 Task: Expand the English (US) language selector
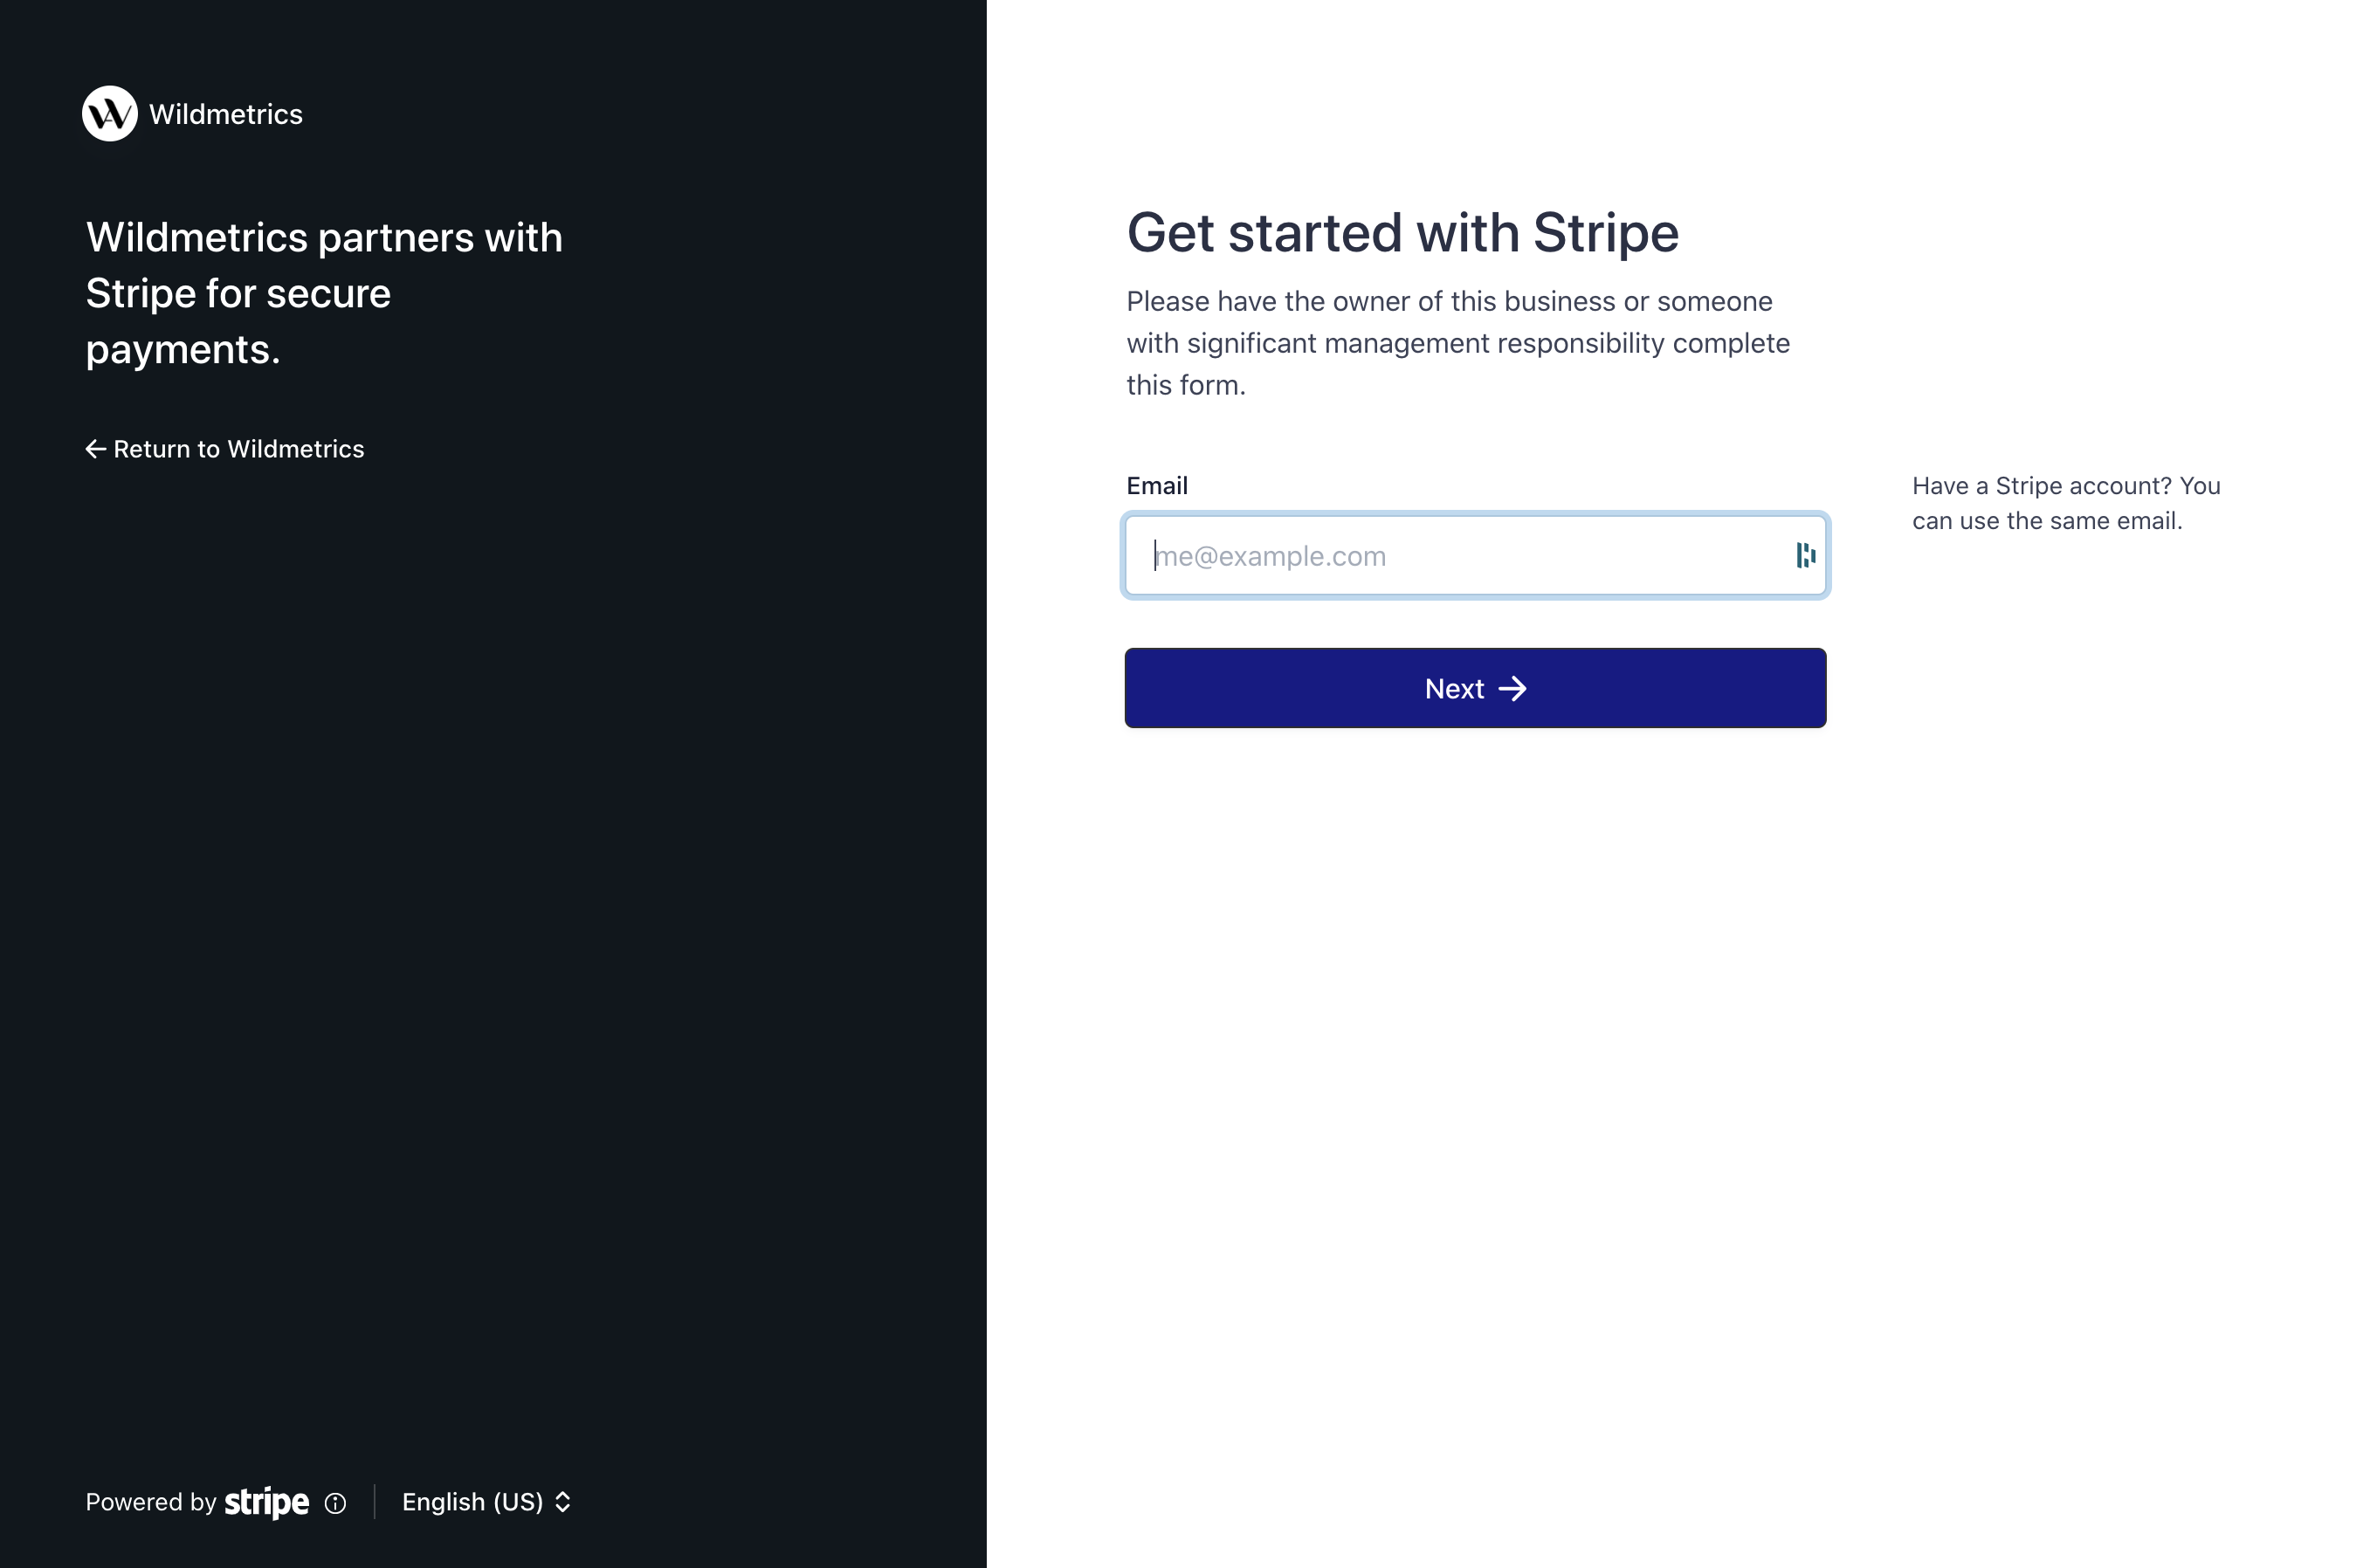click(x=486, y=1502)
